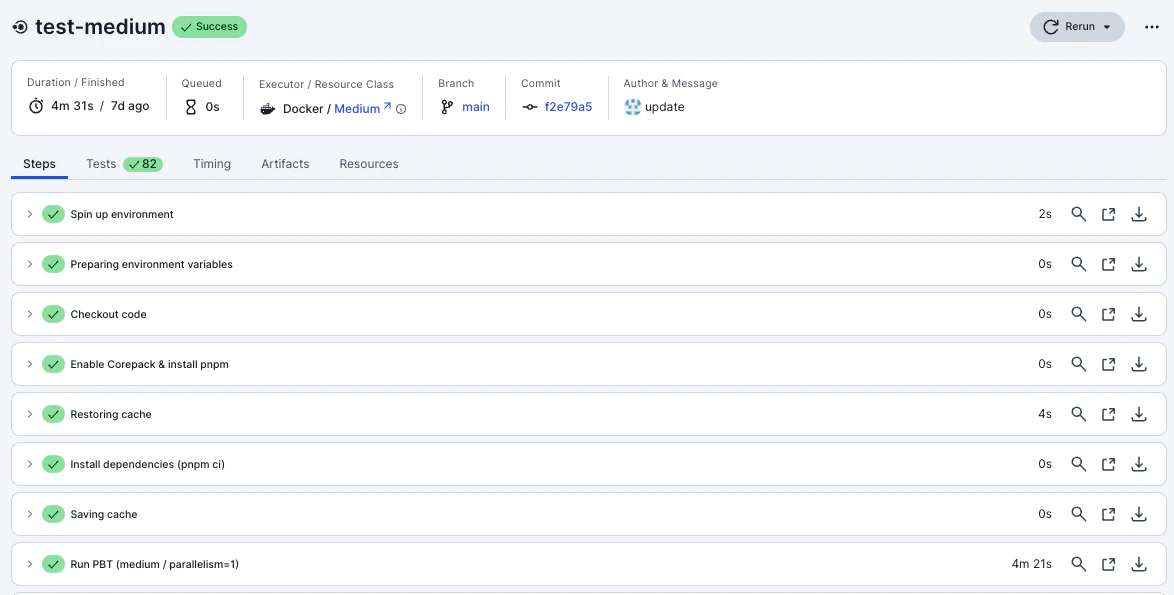
Task: Search output of Enable Corepack step
Action: click(x=1078, y=364)
